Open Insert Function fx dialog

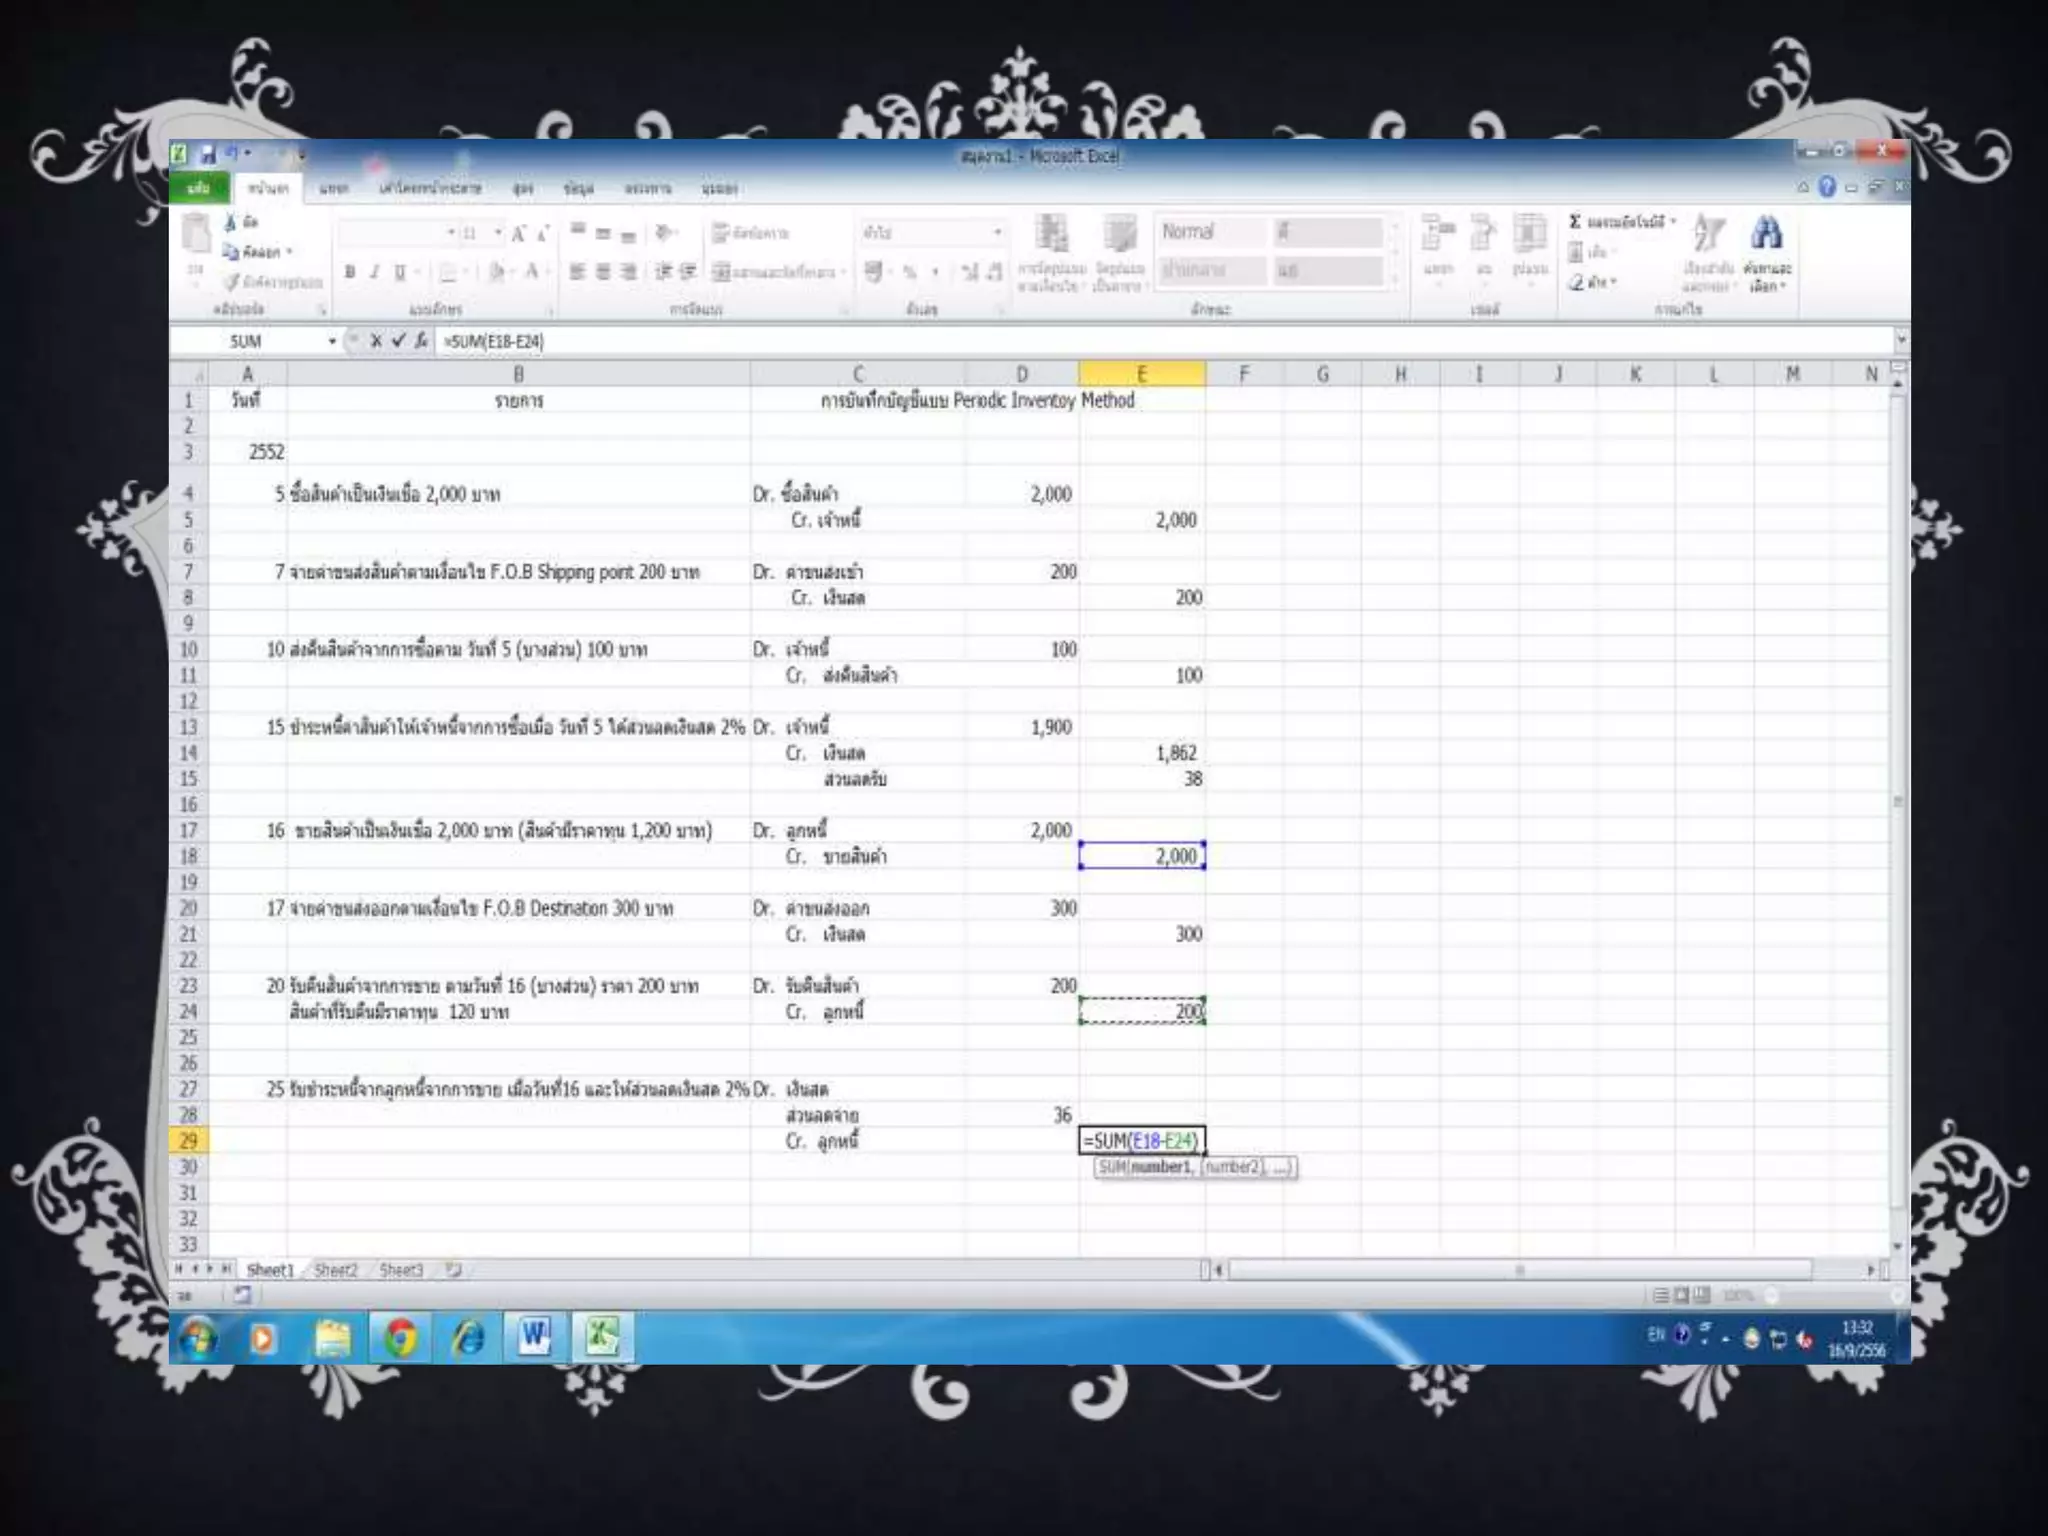(x=421, y=341)
